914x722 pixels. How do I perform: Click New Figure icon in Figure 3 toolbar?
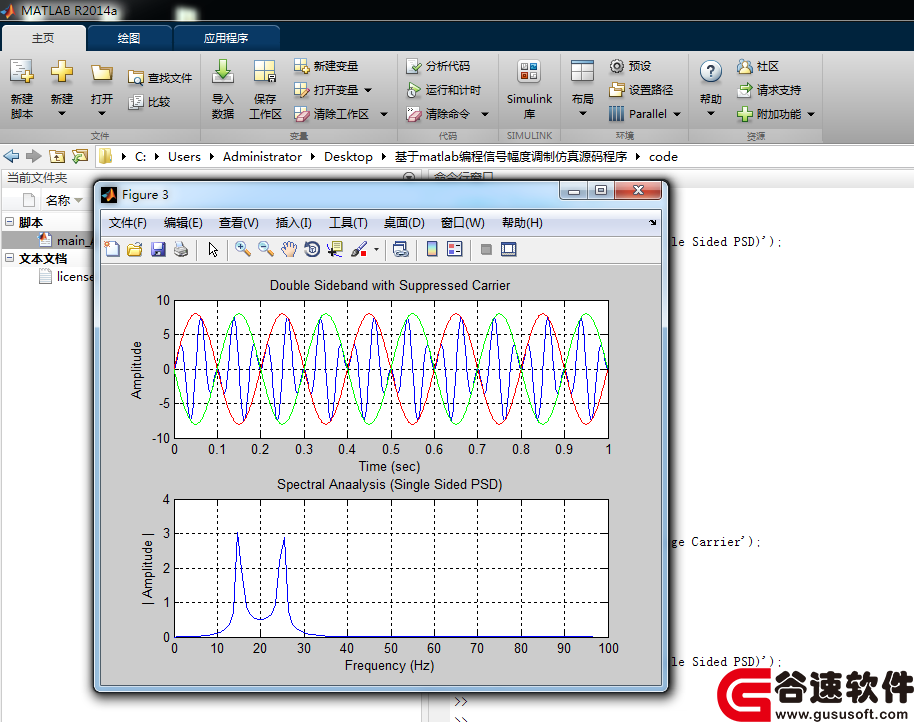[x=112, y=249]
